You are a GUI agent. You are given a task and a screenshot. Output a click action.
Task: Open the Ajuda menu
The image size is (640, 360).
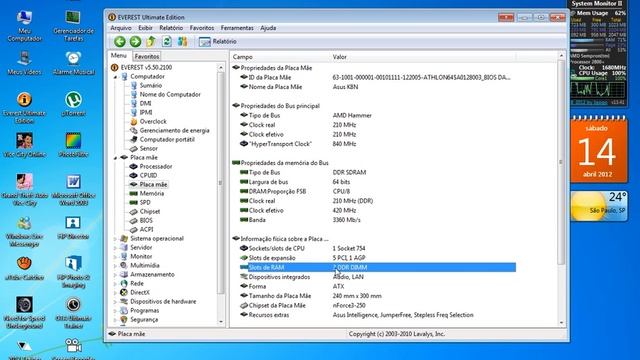click(268, 28)
